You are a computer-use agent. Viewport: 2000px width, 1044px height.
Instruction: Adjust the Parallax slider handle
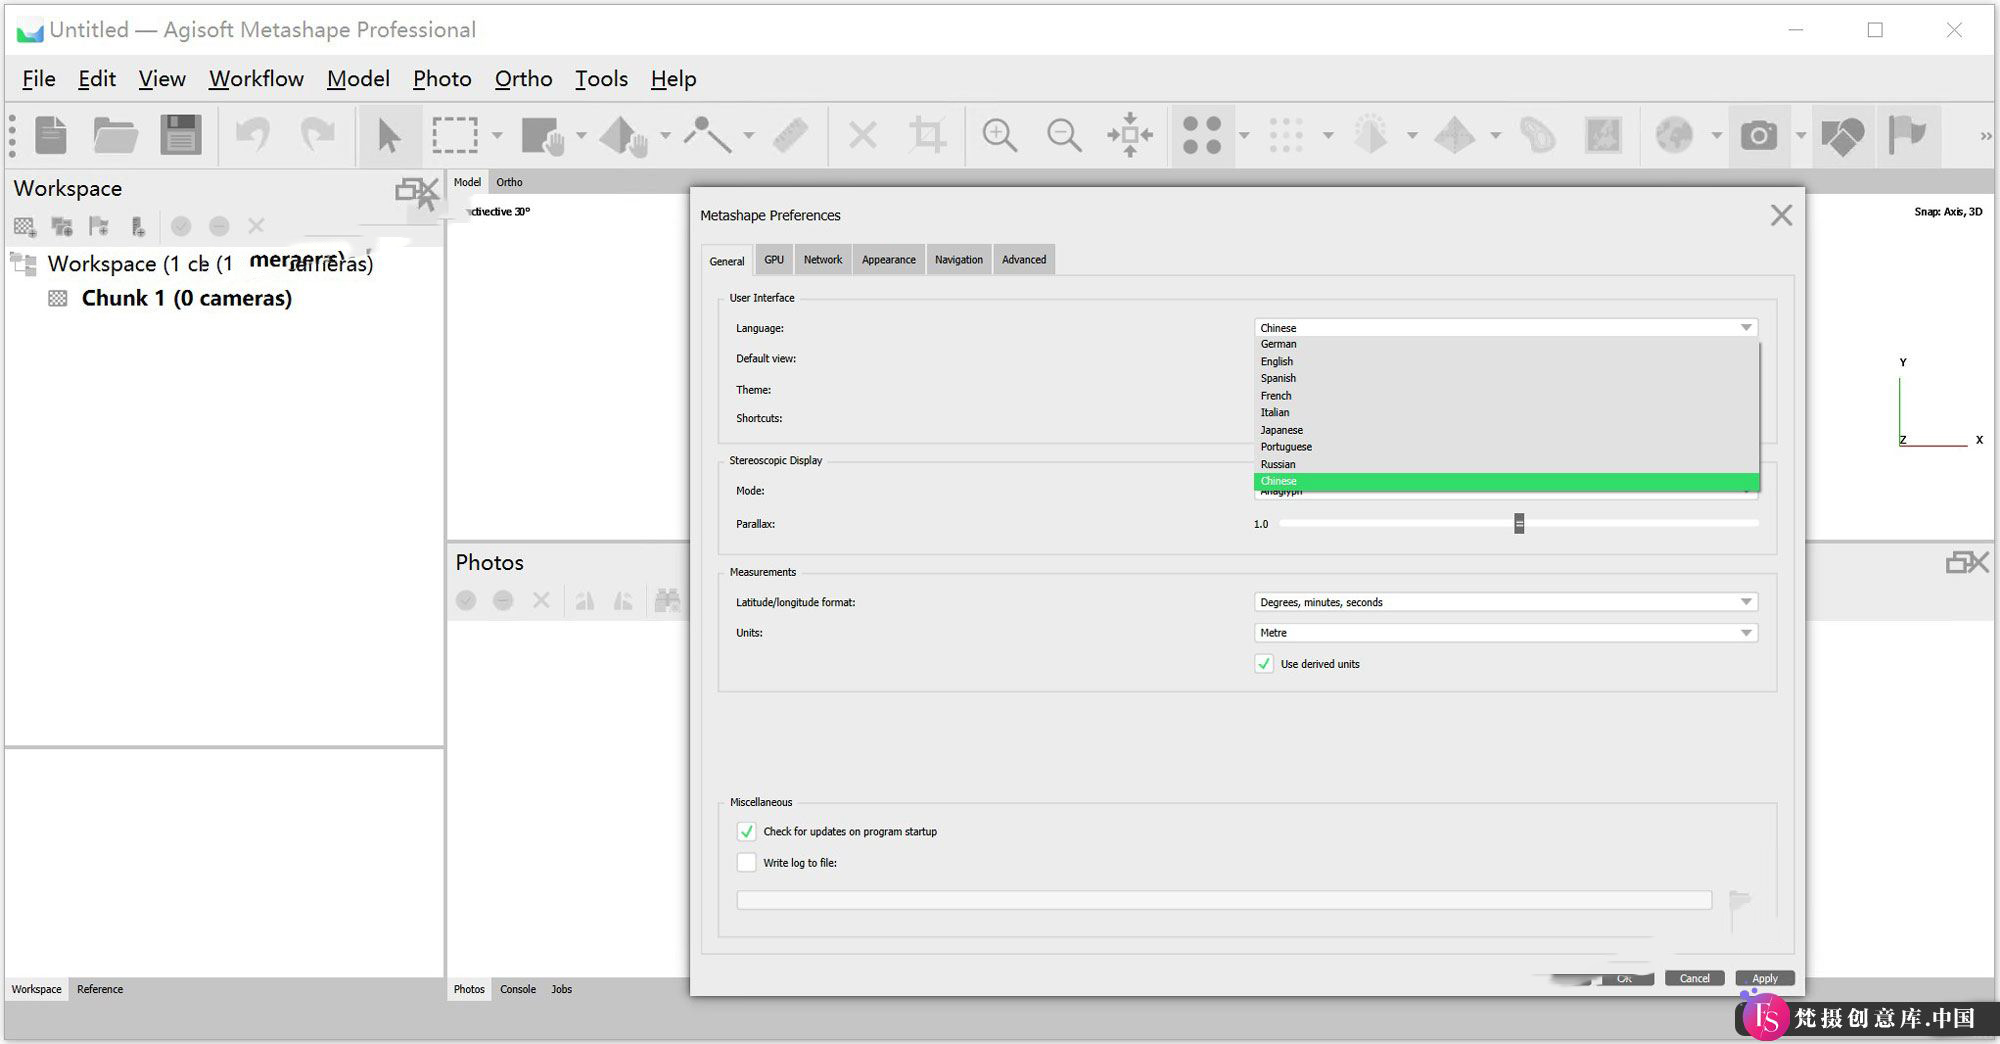pos(1519,523)
